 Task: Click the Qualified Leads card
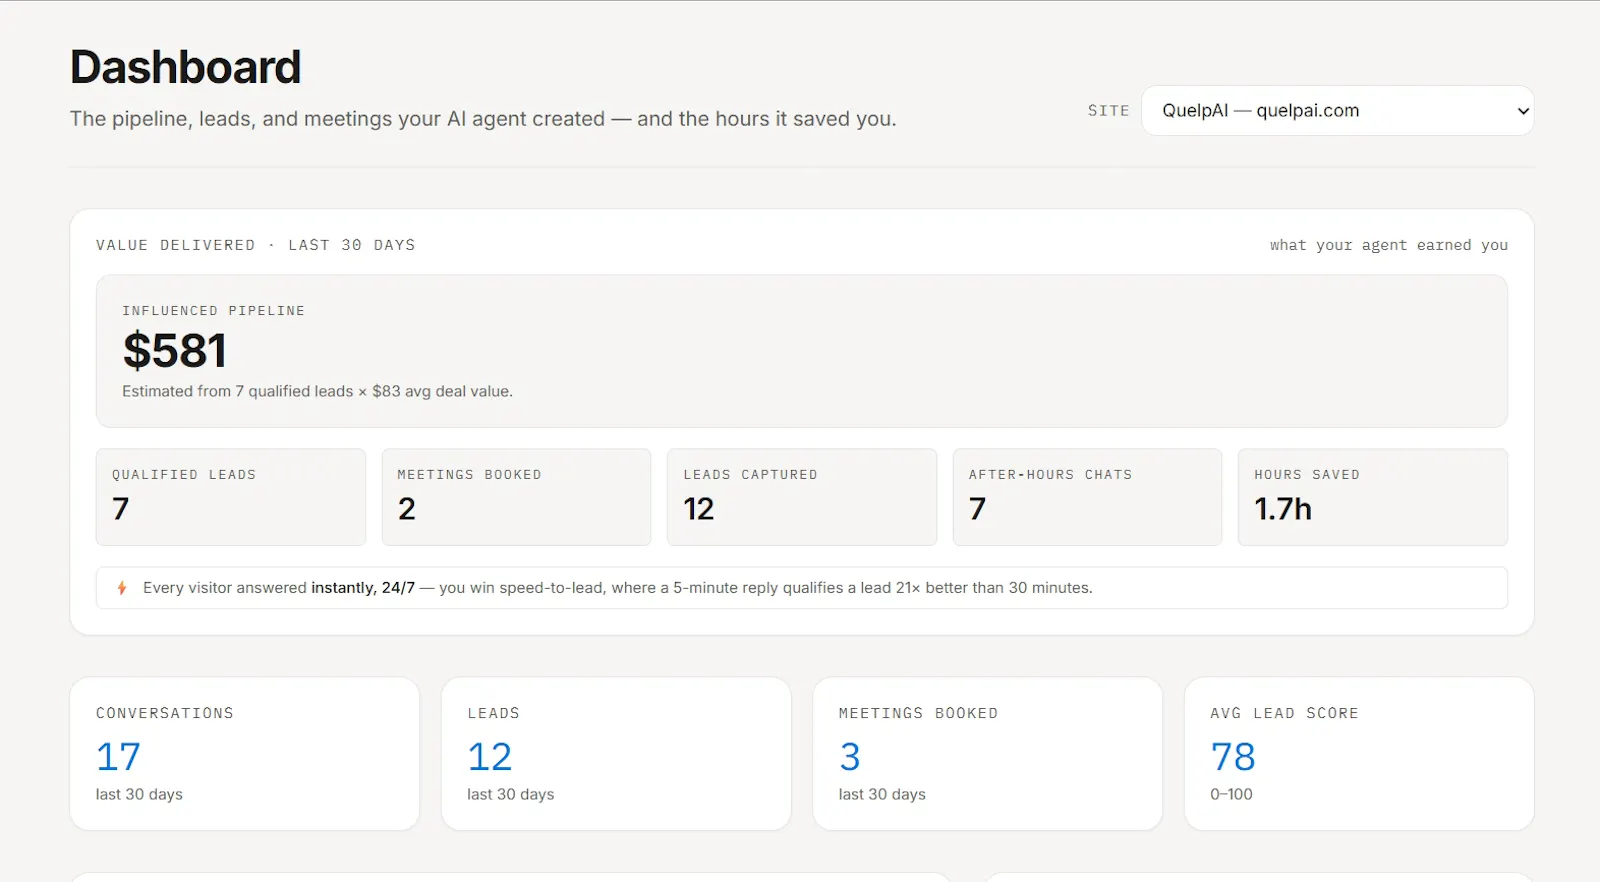tap(231, 497)
